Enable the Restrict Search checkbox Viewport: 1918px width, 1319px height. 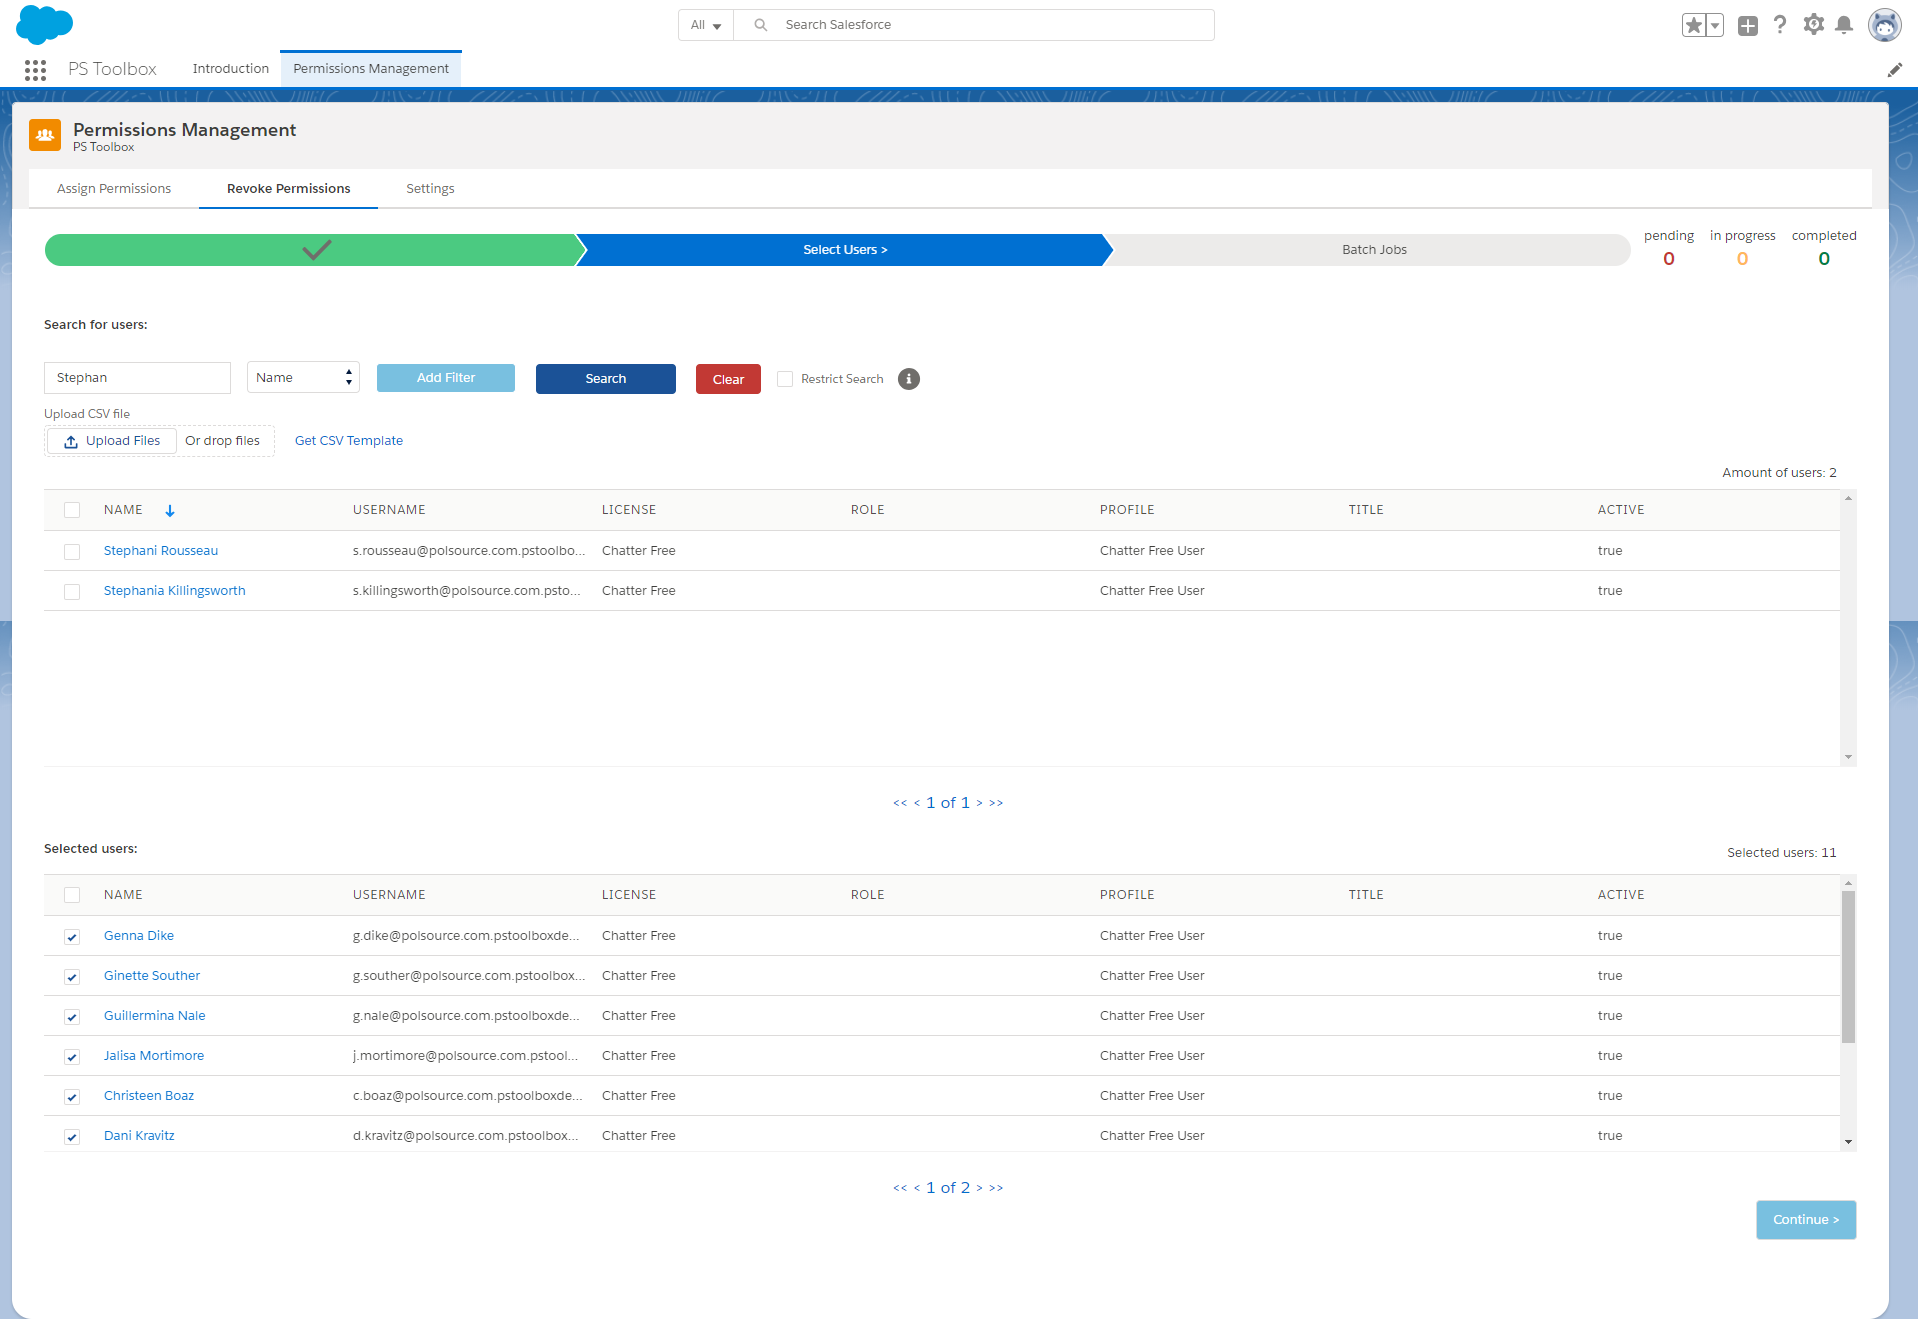[x=785, y=379]
